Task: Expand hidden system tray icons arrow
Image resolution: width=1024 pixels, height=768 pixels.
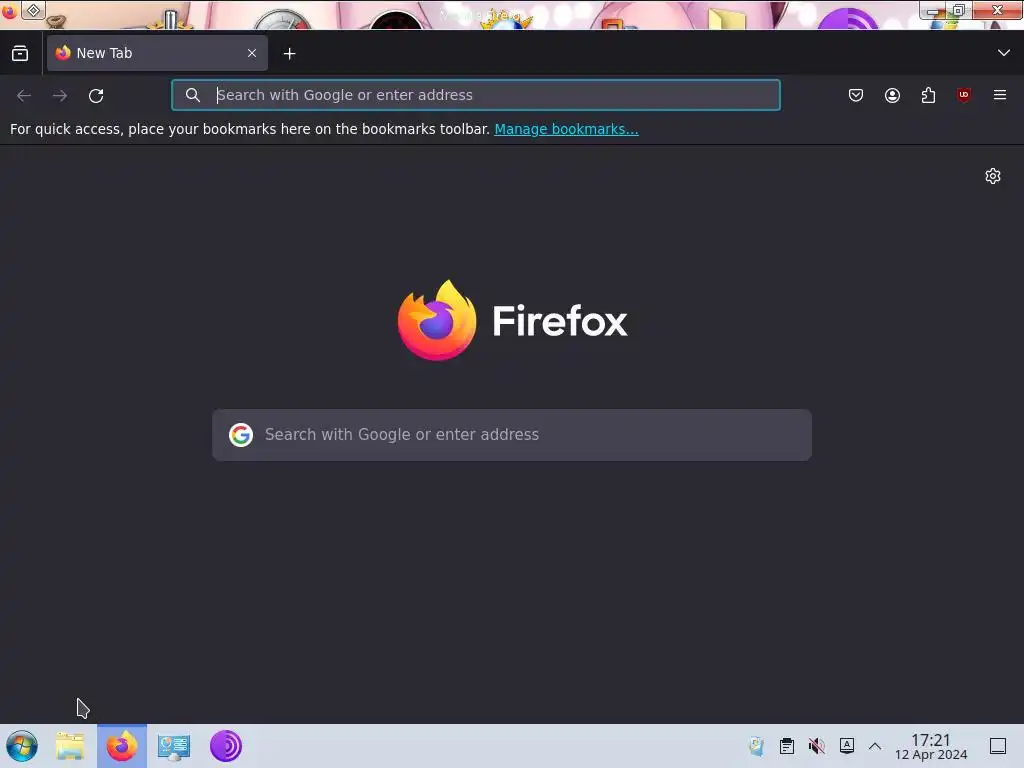Action: tap(875, 746)
